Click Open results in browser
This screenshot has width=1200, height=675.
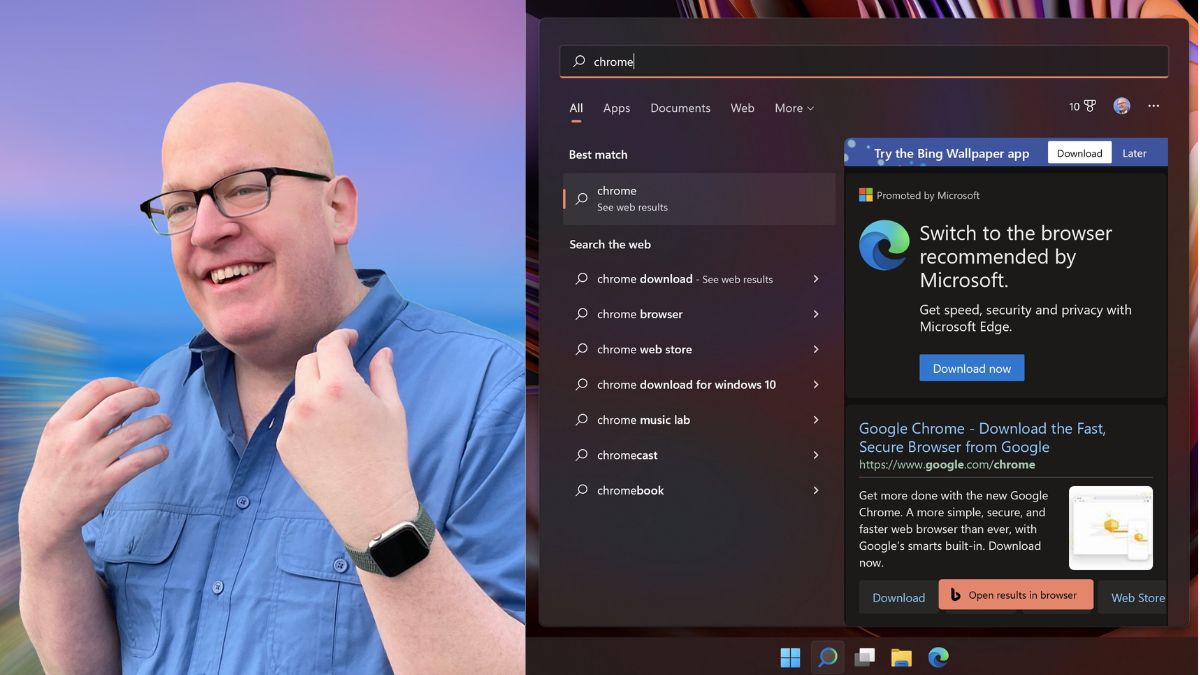click(x=1016, y=594)
